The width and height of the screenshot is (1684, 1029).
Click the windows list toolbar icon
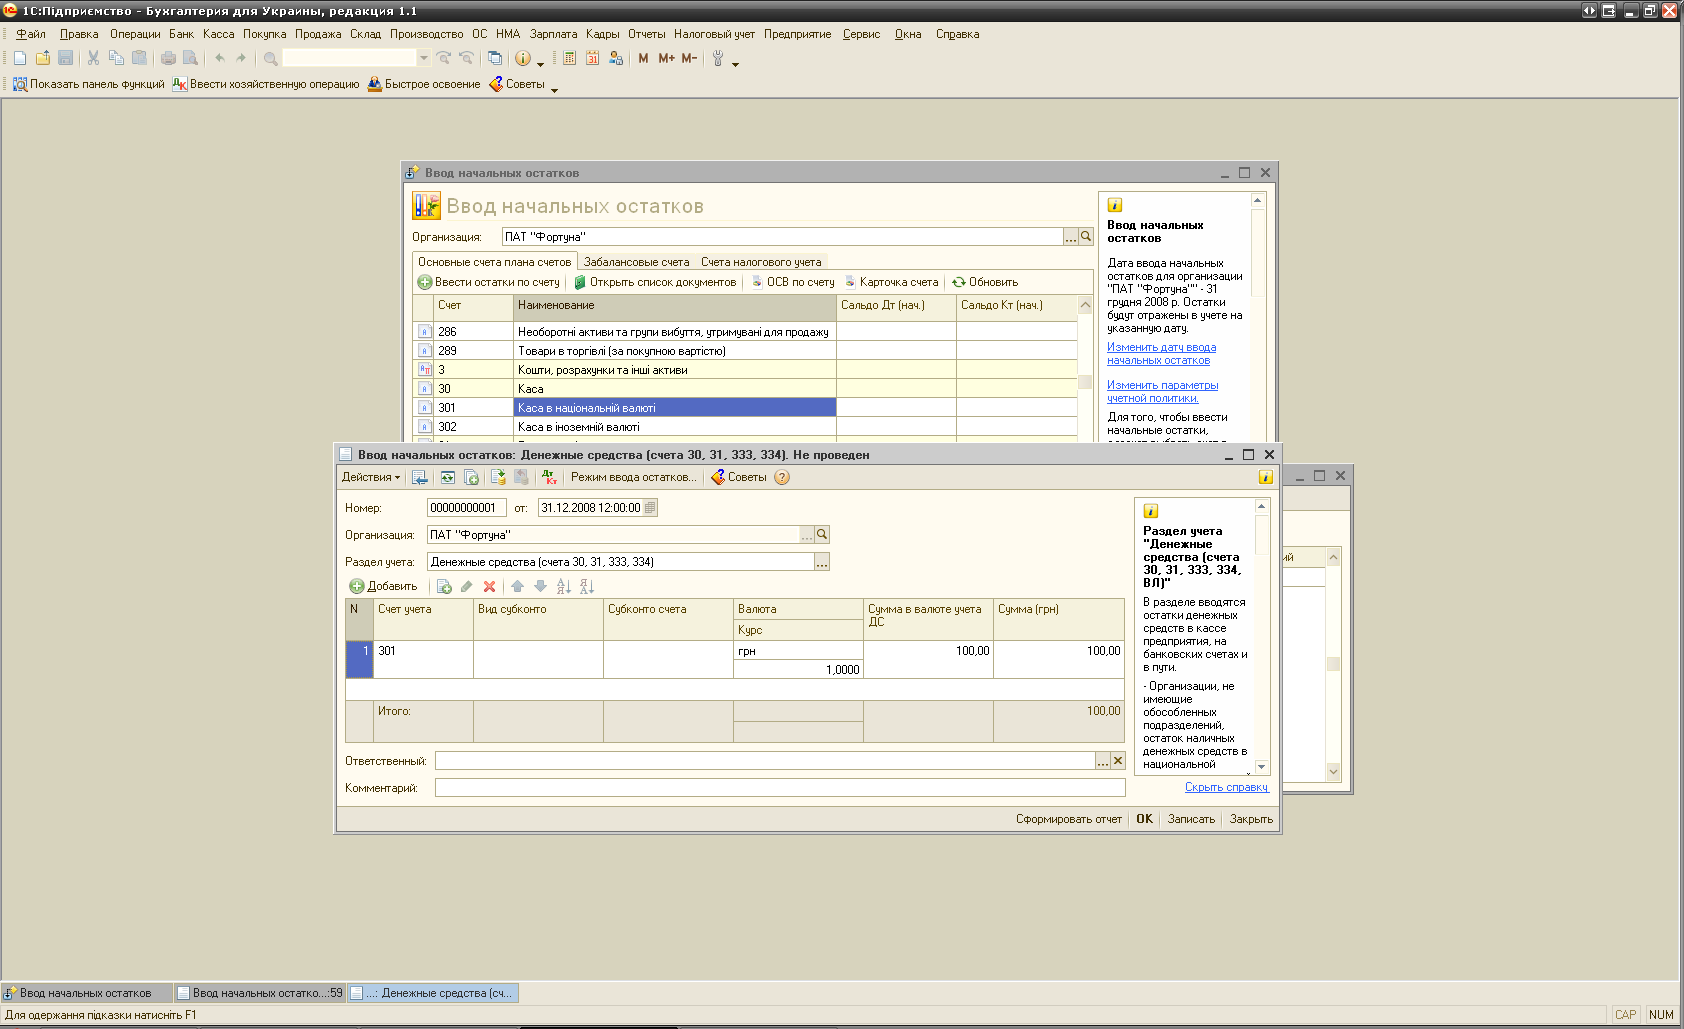(x=494, y=58)
